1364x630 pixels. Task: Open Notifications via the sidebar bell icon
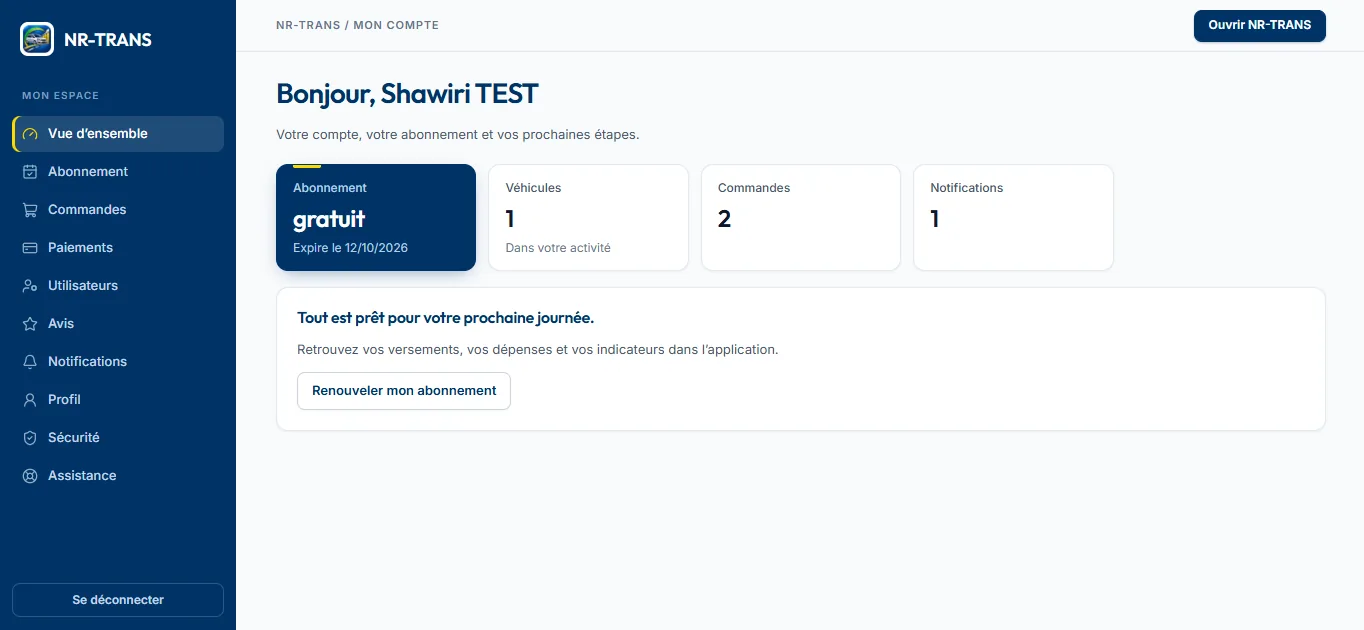(x=30, y=362)
